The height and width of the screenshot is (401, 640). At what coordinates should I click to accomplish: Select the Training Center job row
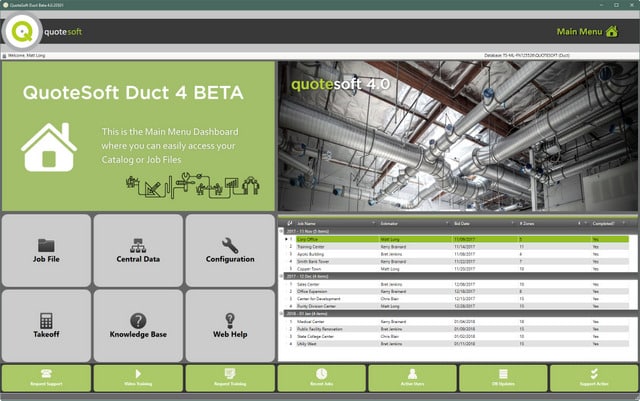click(457, 247)
